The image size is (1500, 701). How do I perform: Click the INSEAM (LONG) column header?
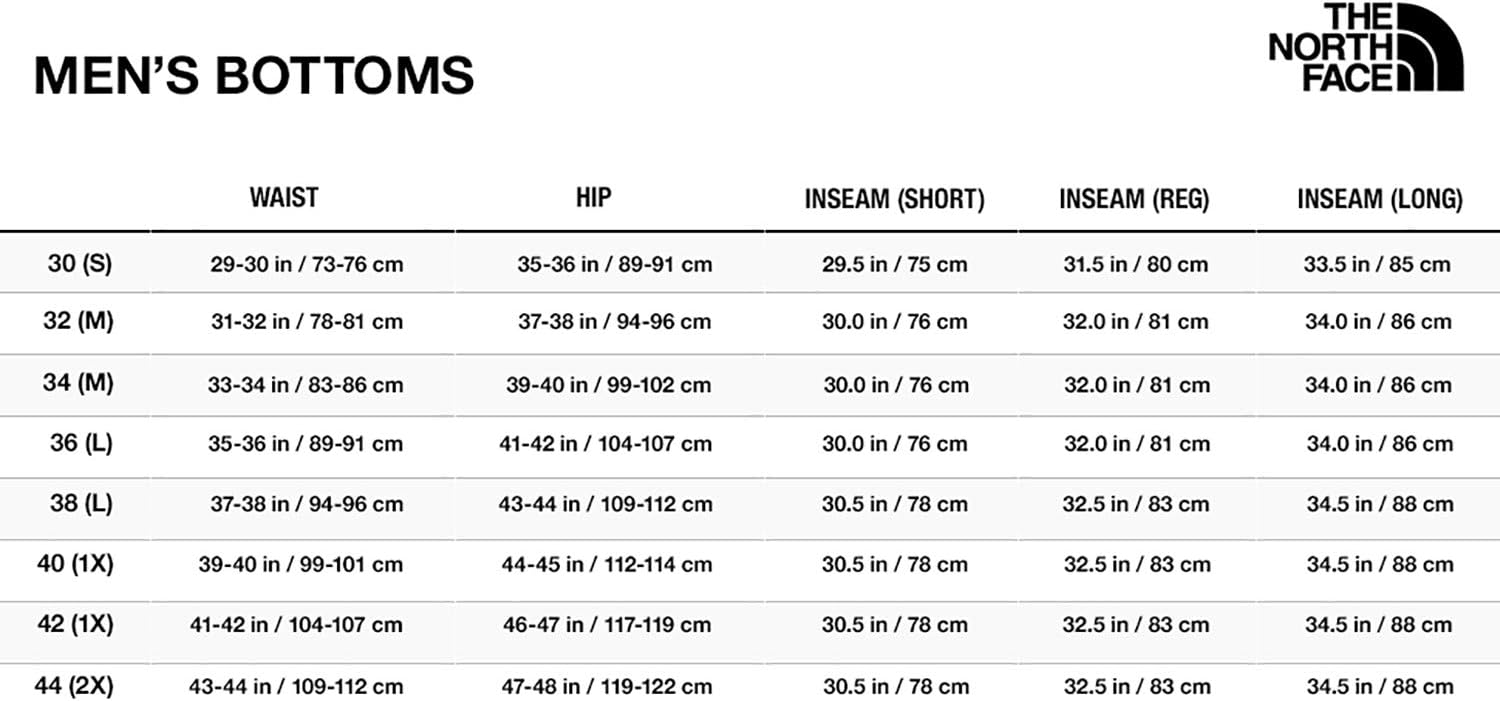click(x=1379, y=199)
